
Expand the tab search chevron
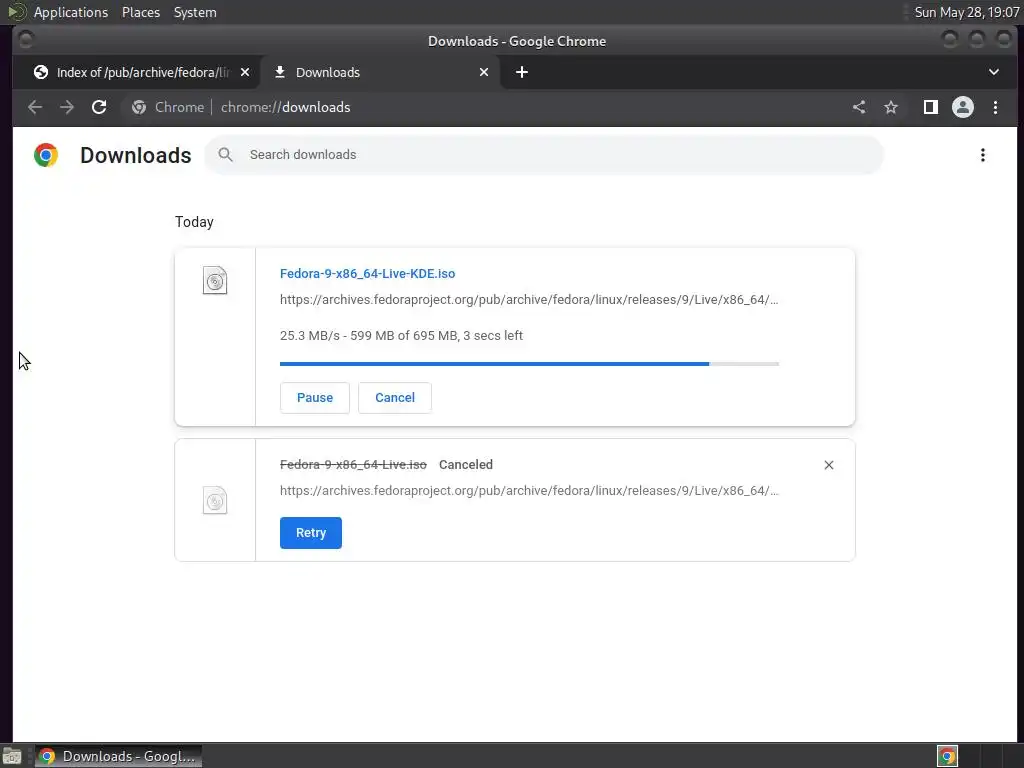coord(993,72)
